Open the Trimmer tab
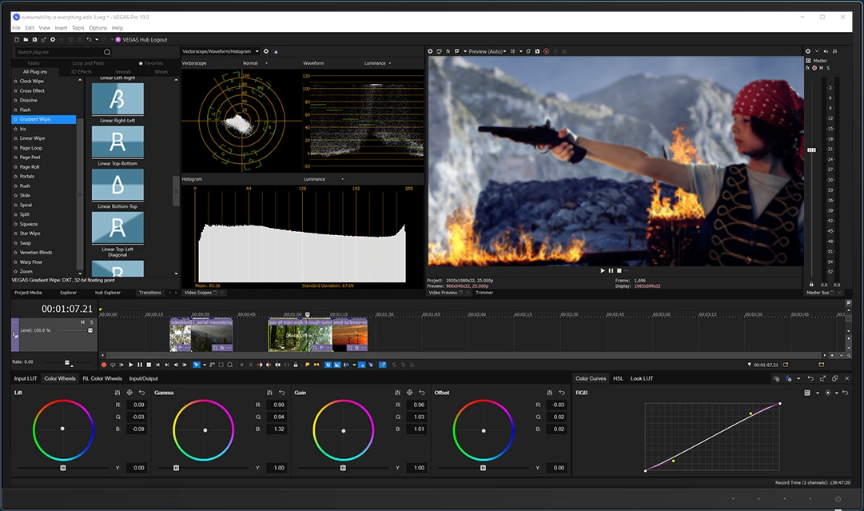The image size is (864, 511). coord(484,293)
